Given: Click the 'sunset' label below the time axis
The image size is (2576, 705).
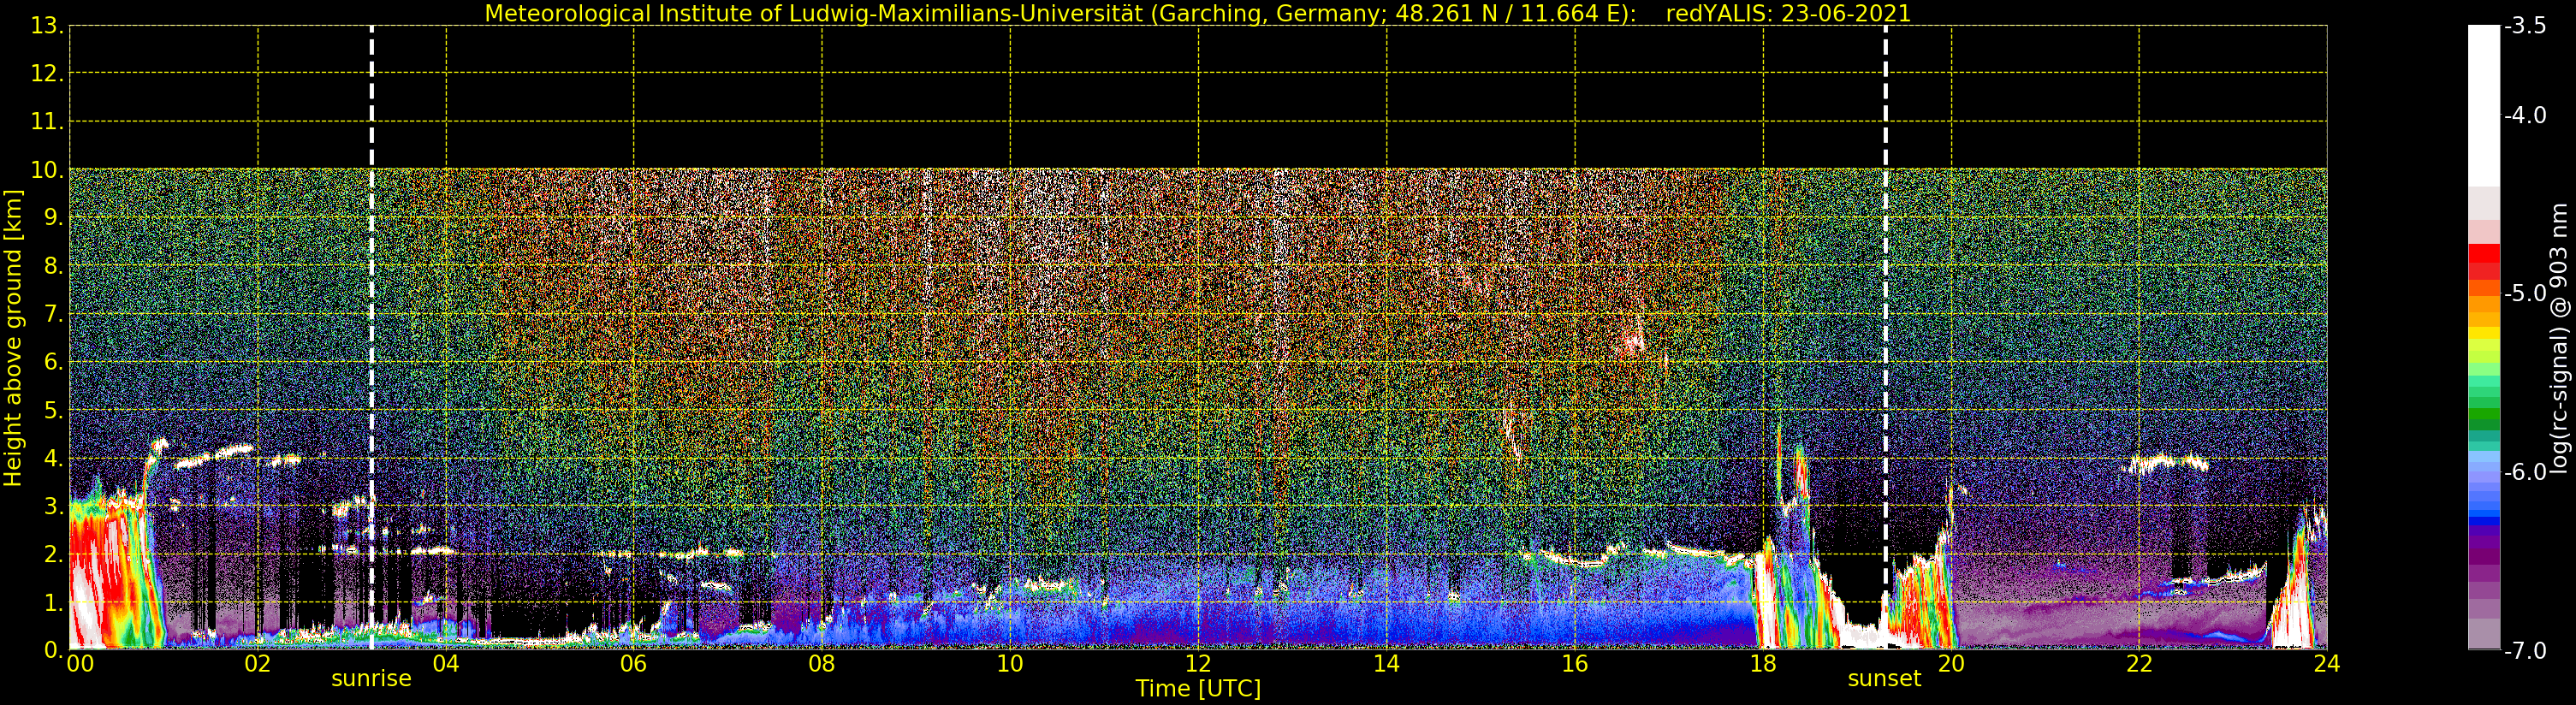Looking at the screenshot, I should pyautogui.click(x=1884, y=679).
